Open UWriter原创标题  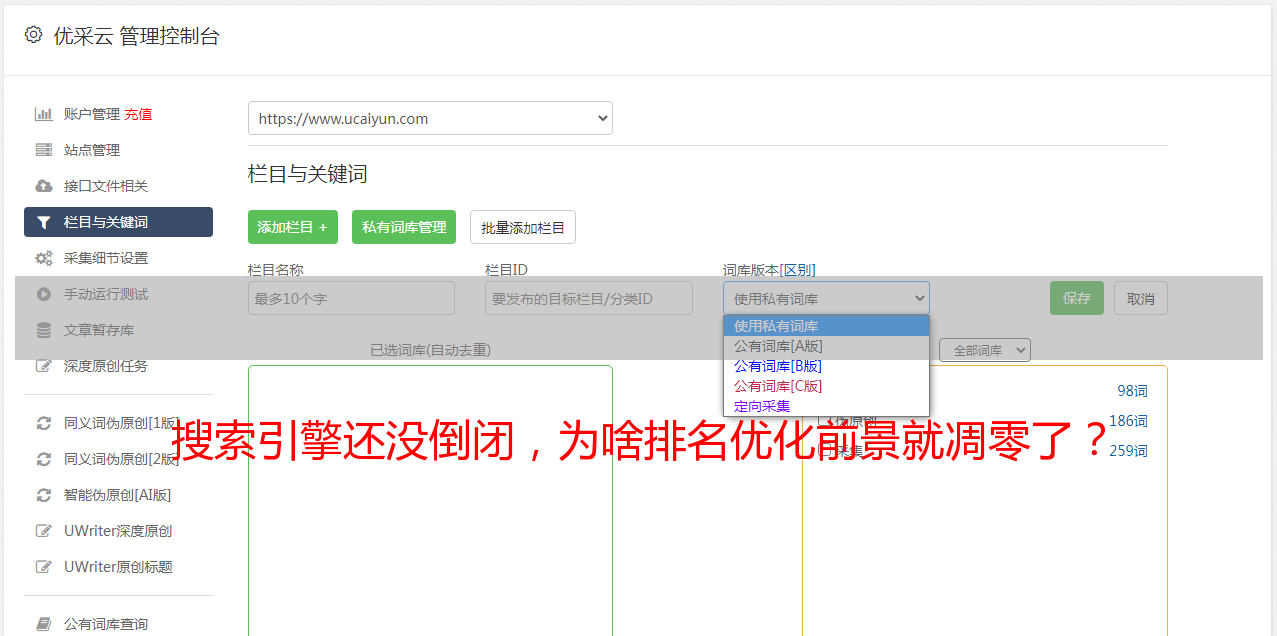click(118, 567)
